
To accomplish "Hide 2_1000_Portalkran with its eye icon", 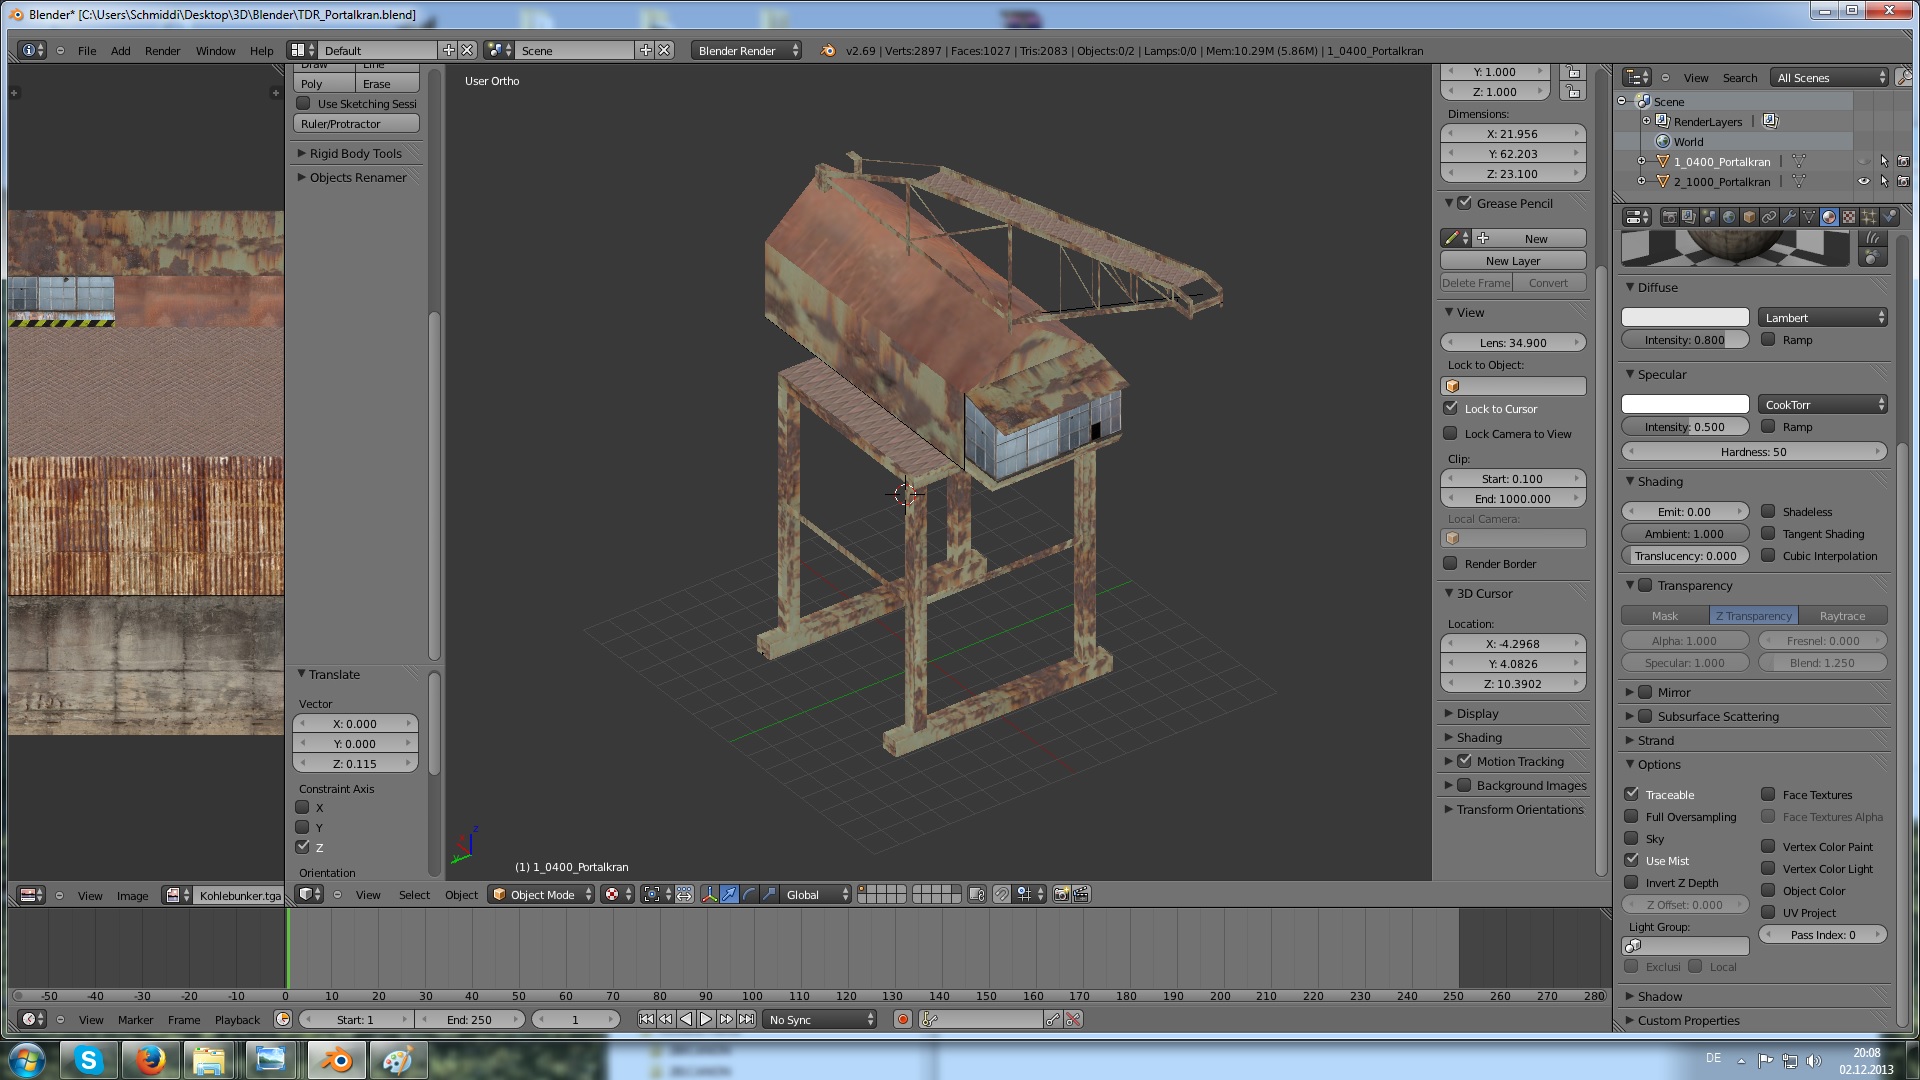I will [1863, 182].
